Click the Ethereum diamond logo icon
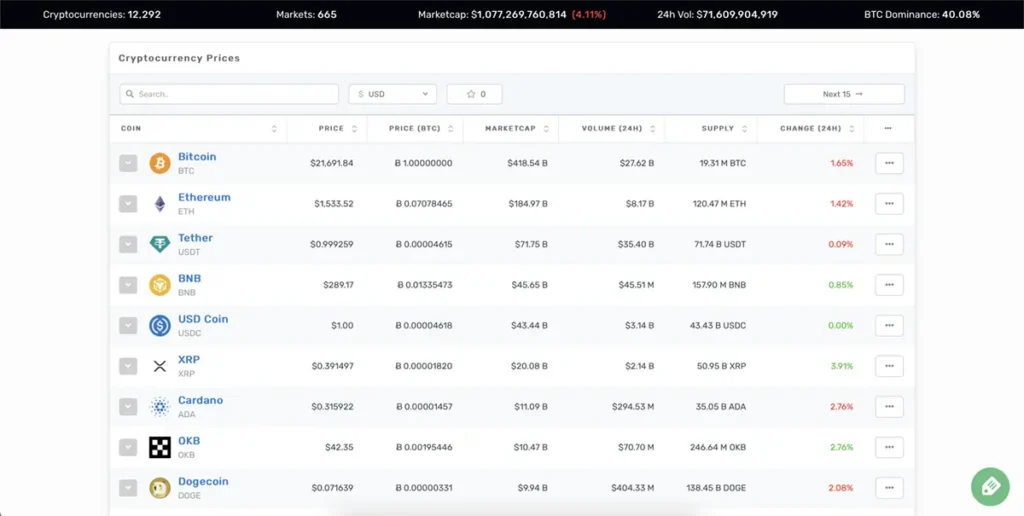1024x516 pixels. click(160, 204)
